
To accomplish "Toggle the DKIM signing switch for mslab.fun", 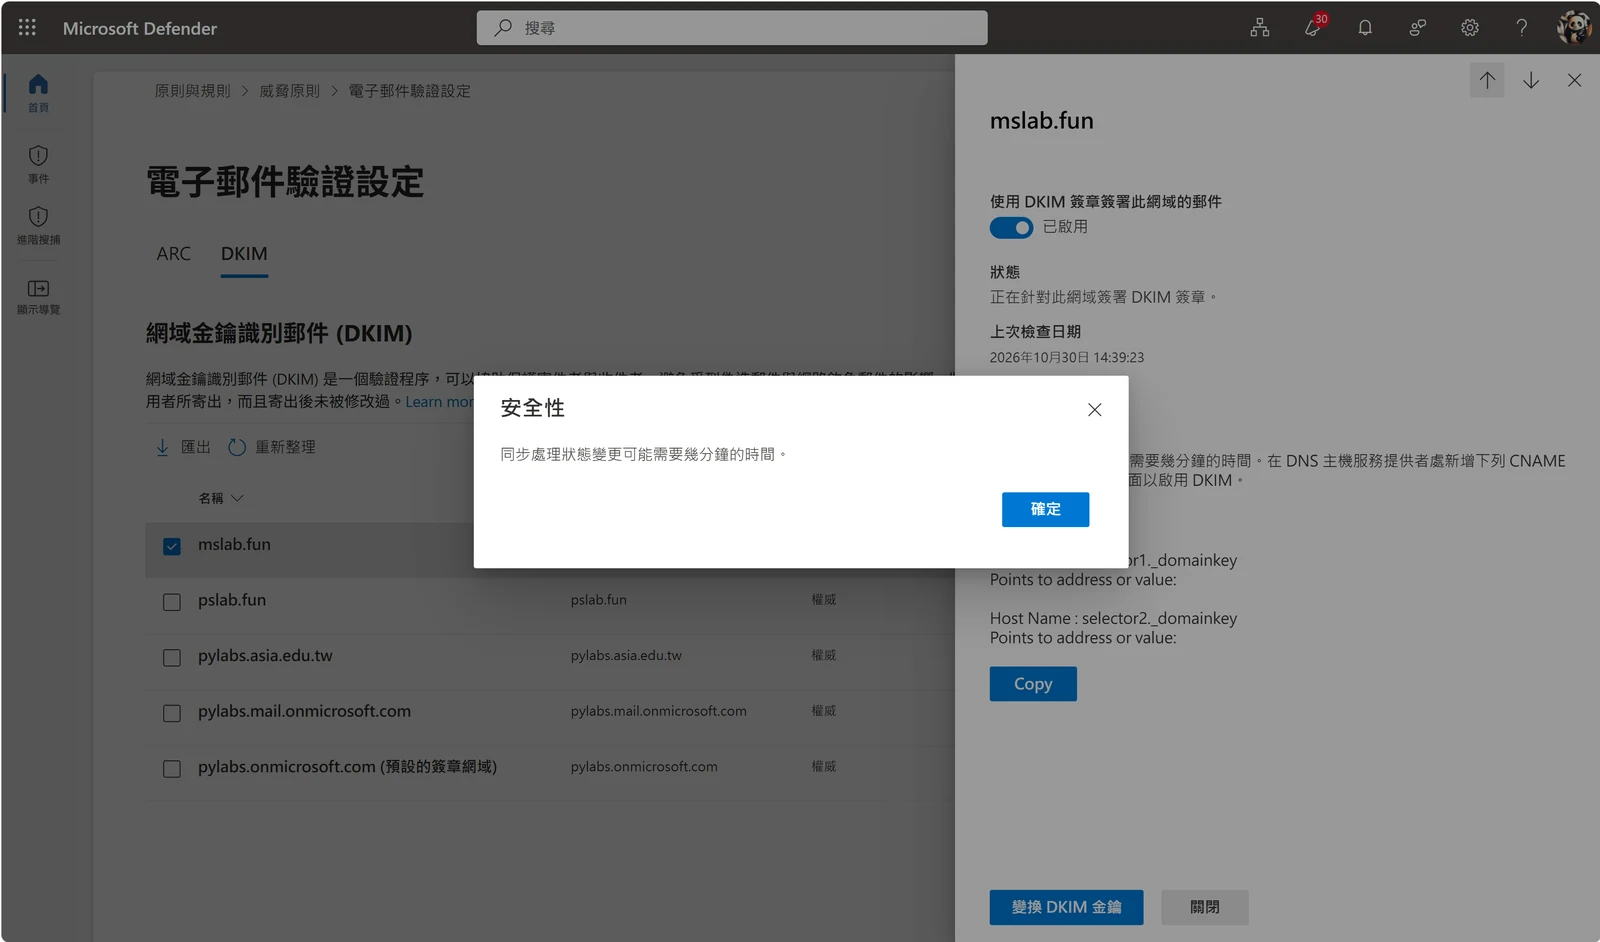I will (x=1011, y=228).
